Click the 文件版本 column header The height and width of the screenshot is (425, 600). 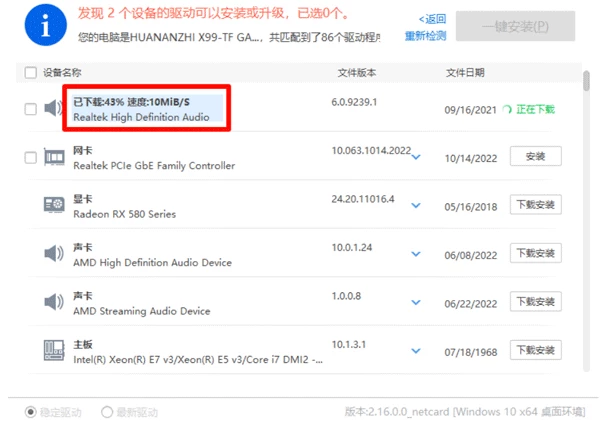[357, 72]
